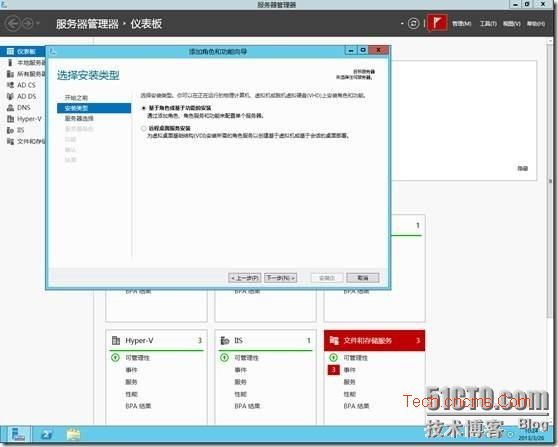Close the 添加角色和功能向导 wizard window
Screen dimensions: 558x447
(378, 50)
